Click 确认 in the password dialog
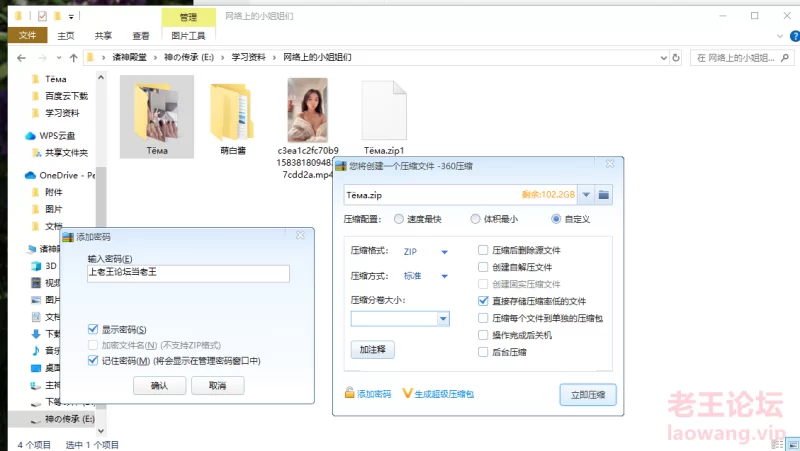Image resolution: width=800 pixels, height=451 pixels. (159, 385)
